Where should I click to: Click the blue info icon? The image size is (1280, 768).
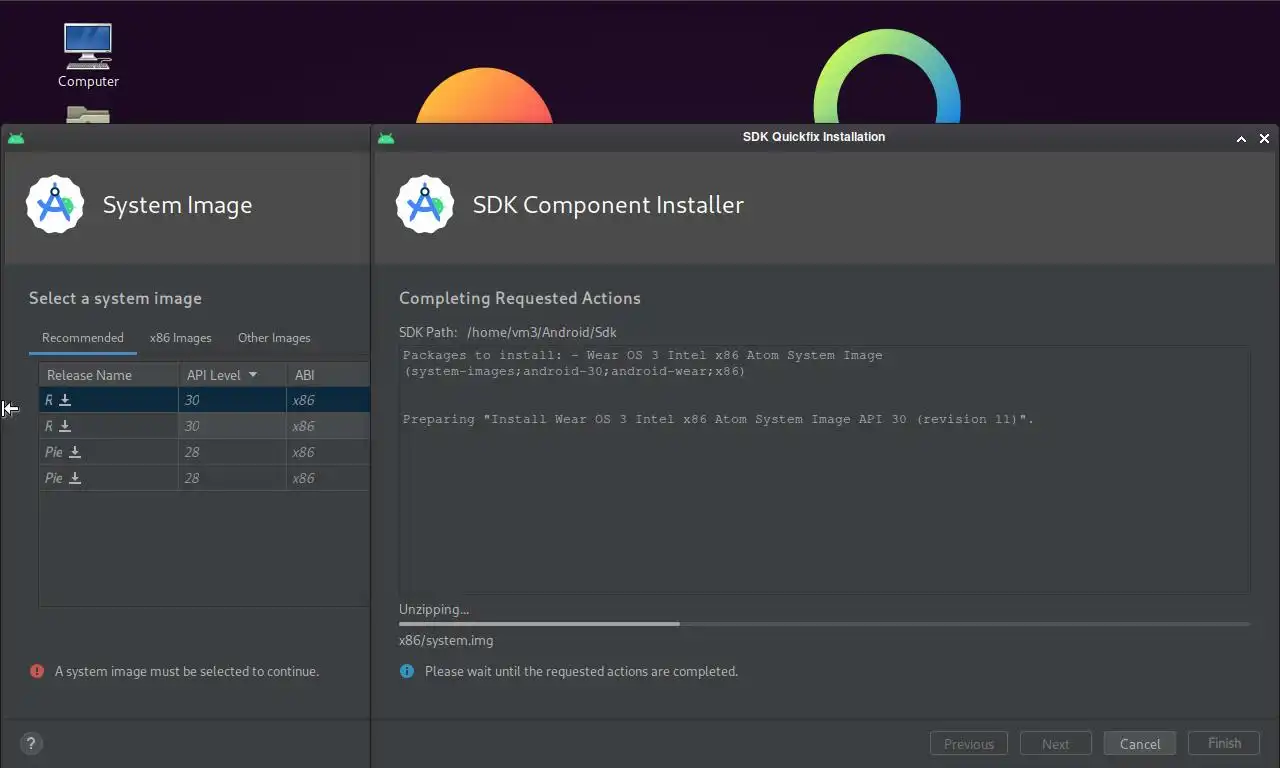coord(407,671)
